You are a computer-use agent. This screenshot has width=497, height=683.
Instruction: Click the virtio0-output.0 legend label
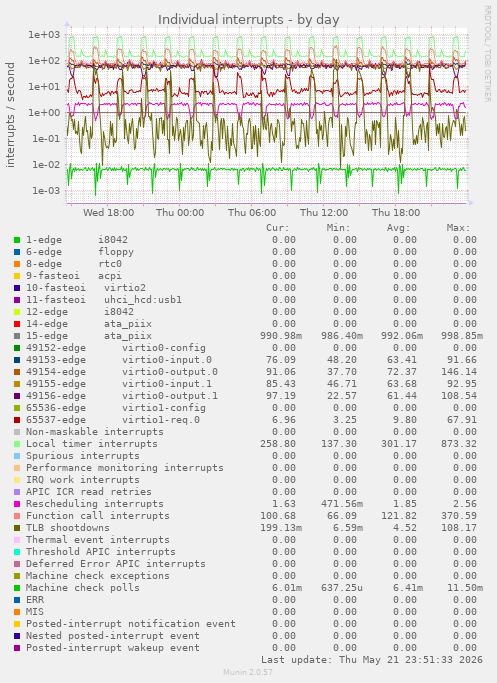pos(170,372)
